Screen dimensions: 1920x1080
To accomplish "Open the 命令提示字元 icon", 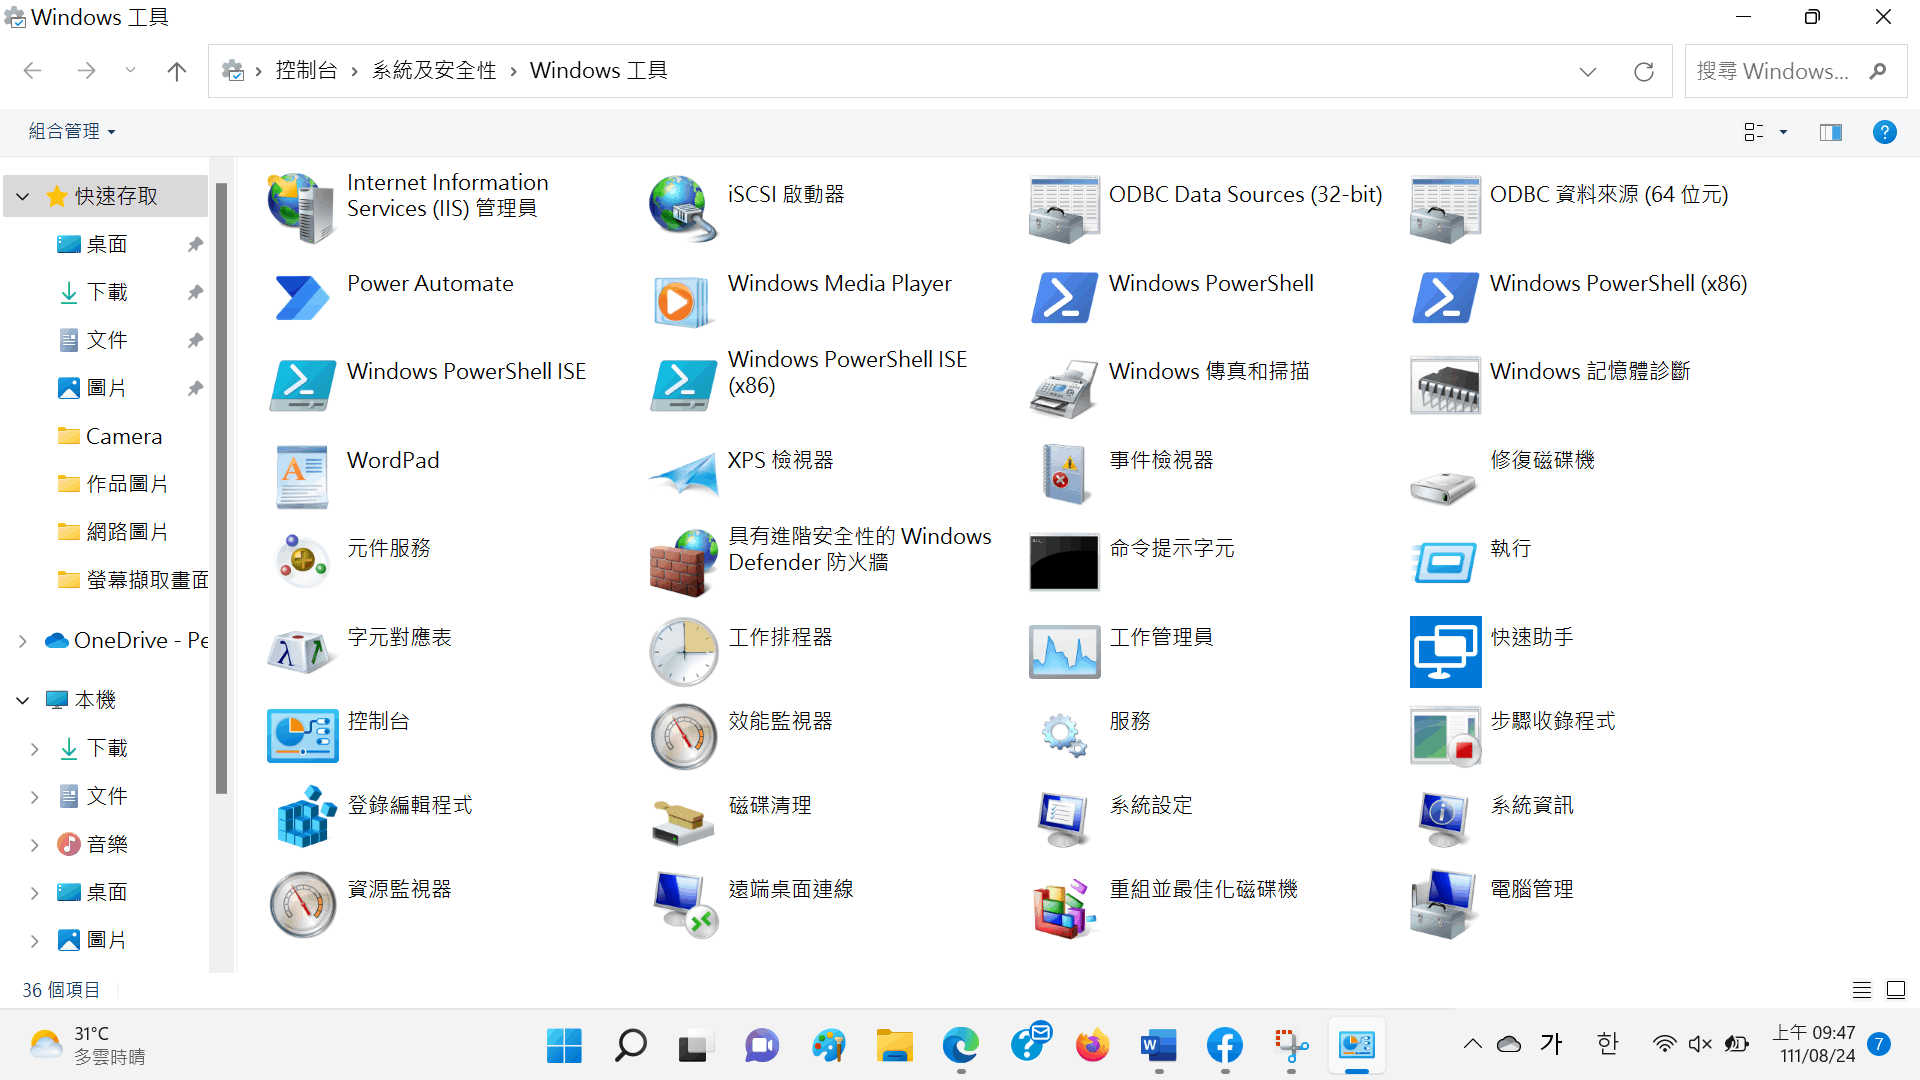I will click(1064, 562).
